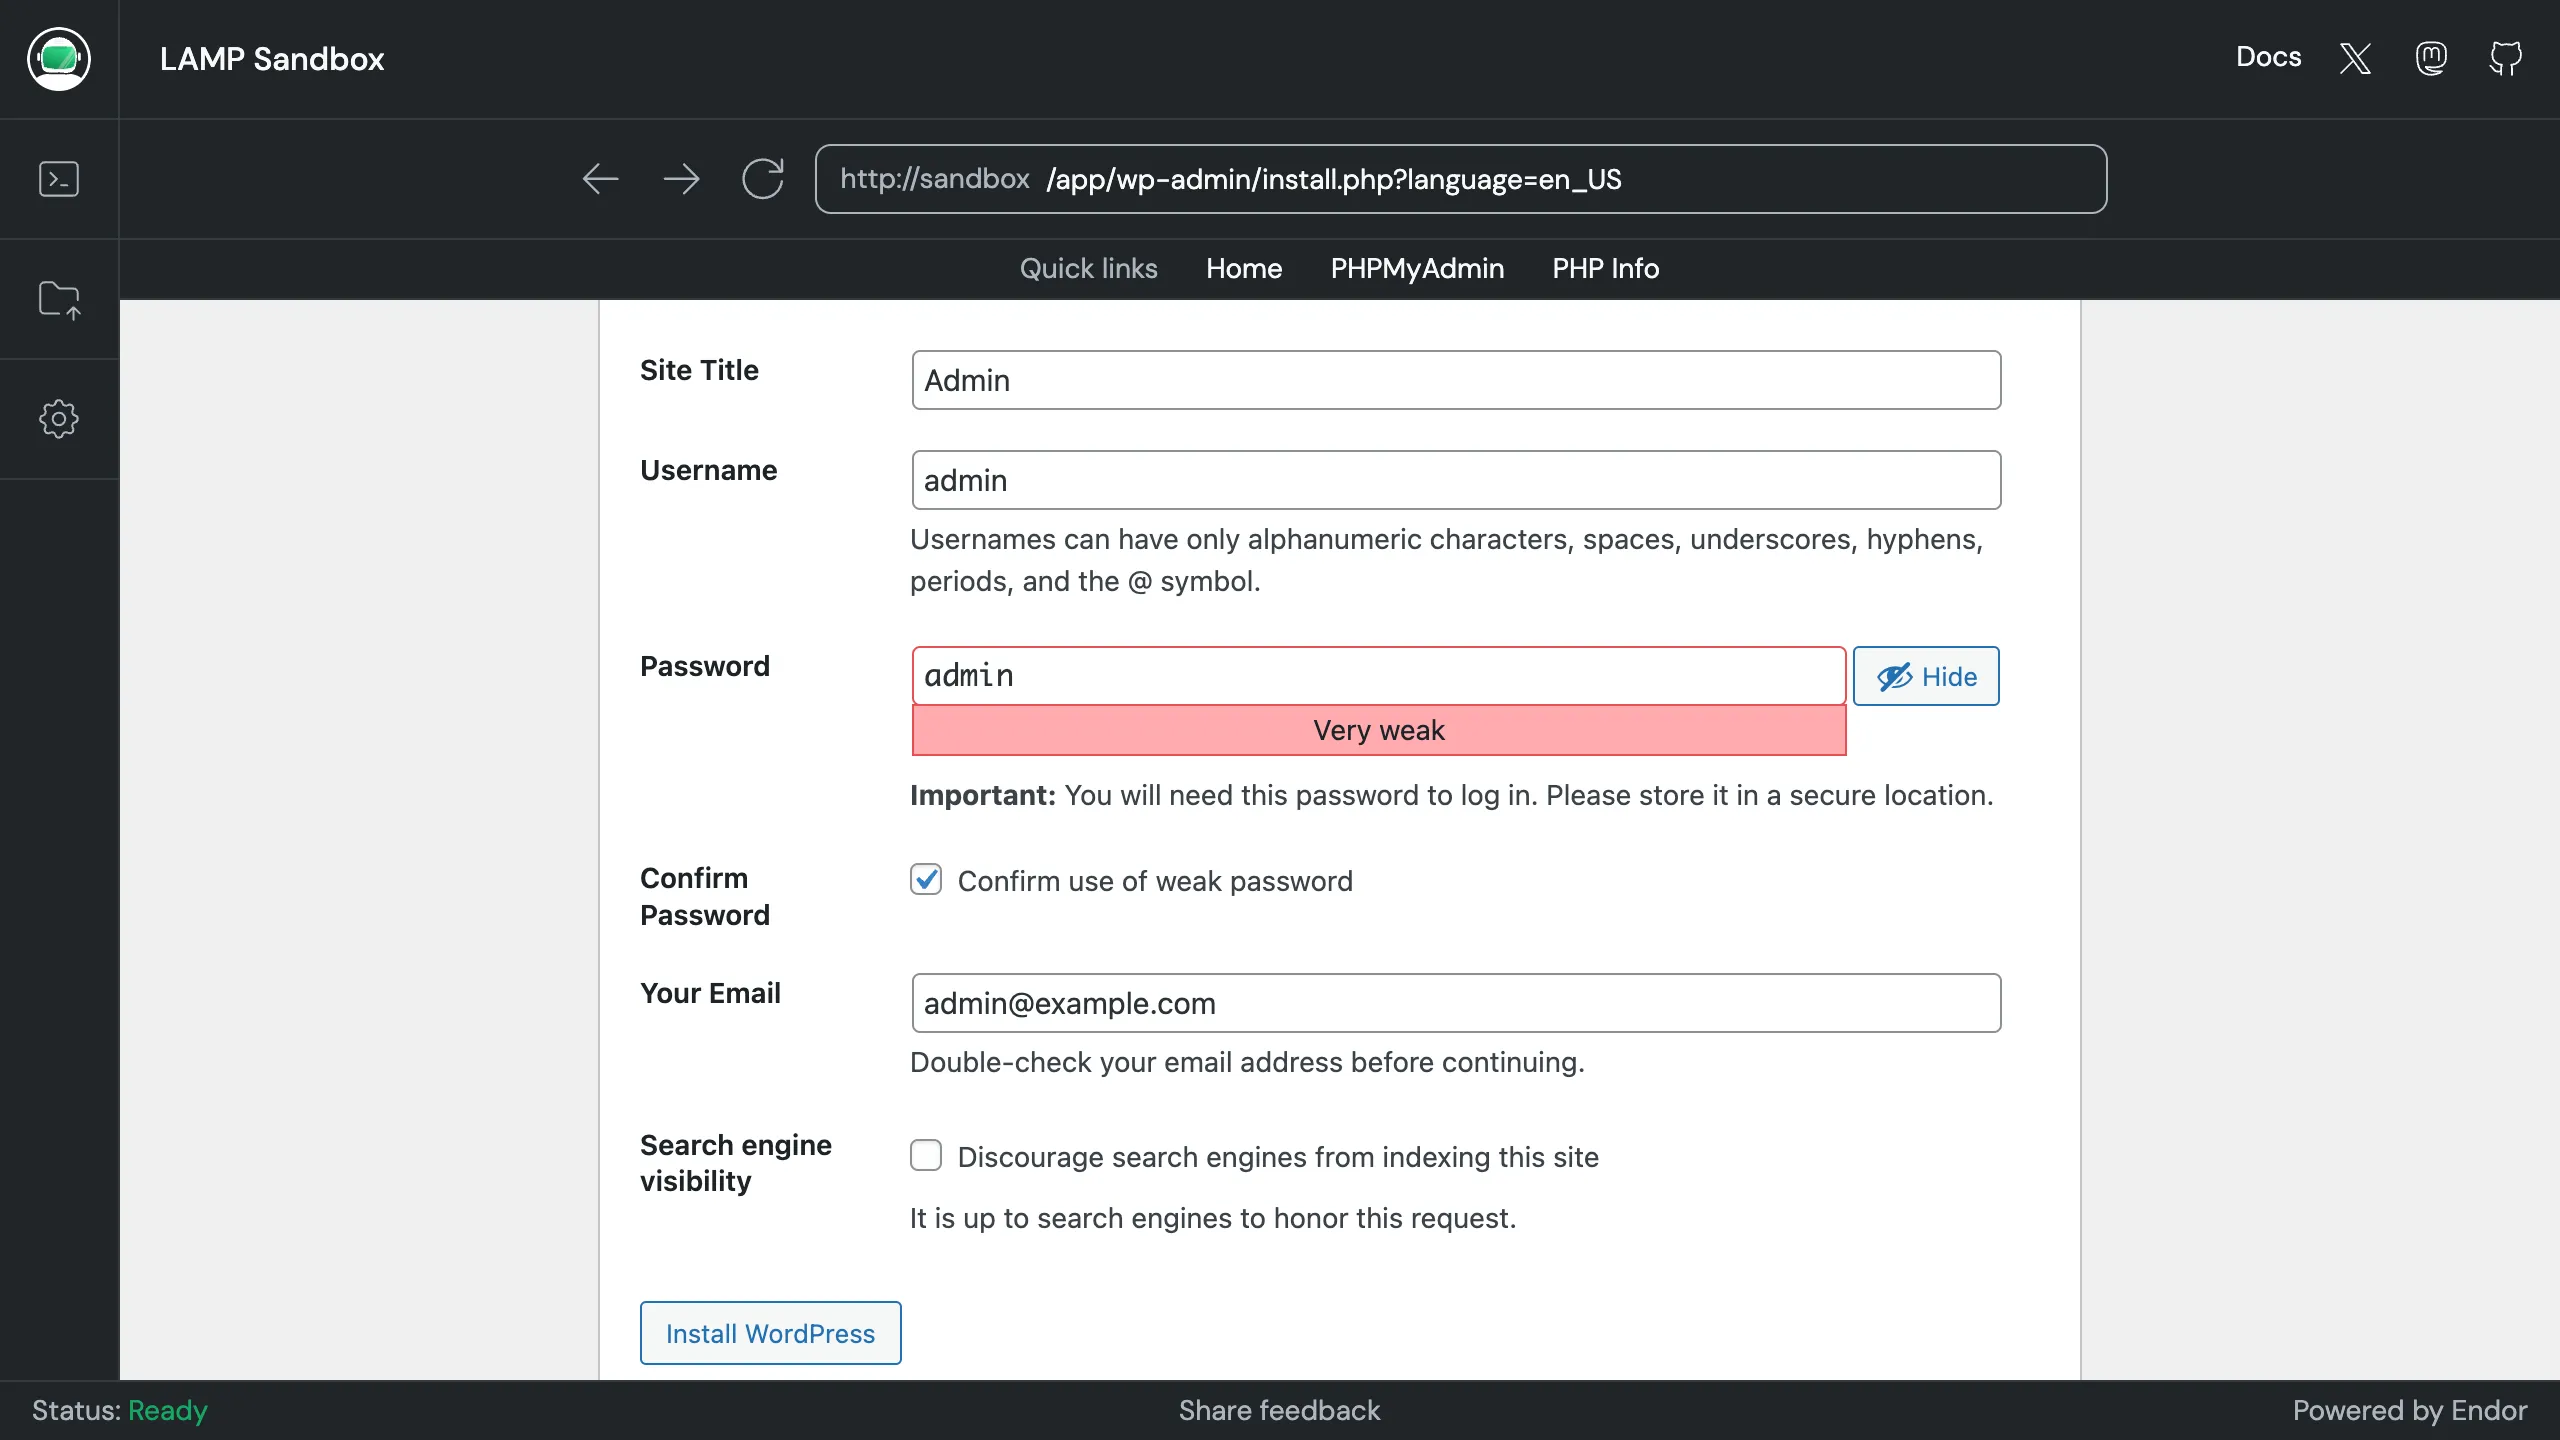Click the PHPMyAdmin tab link

point(1417,269)
